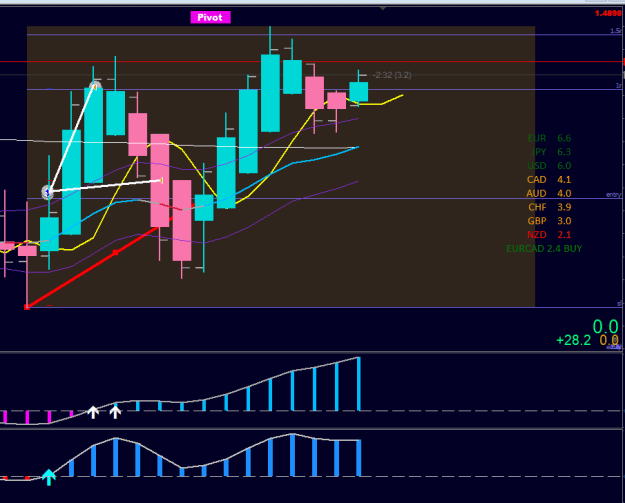The width and height of the screenshot is (625, 503).
Task: Select the JPY 6.3 strength row
Action: pos(551,152)
